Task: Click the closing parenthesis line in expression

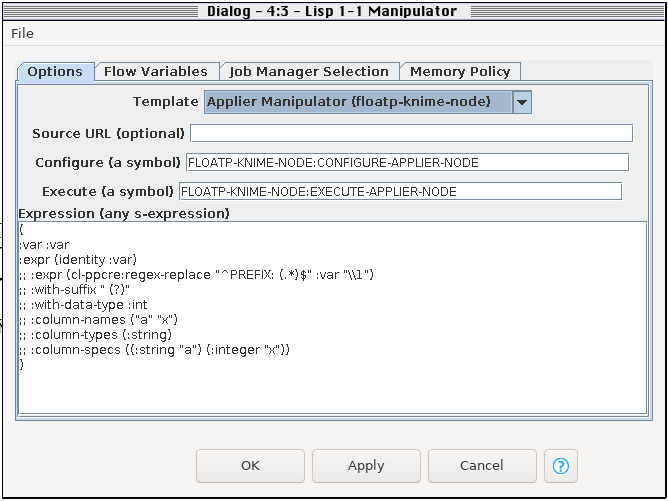Action: (22, 364)
